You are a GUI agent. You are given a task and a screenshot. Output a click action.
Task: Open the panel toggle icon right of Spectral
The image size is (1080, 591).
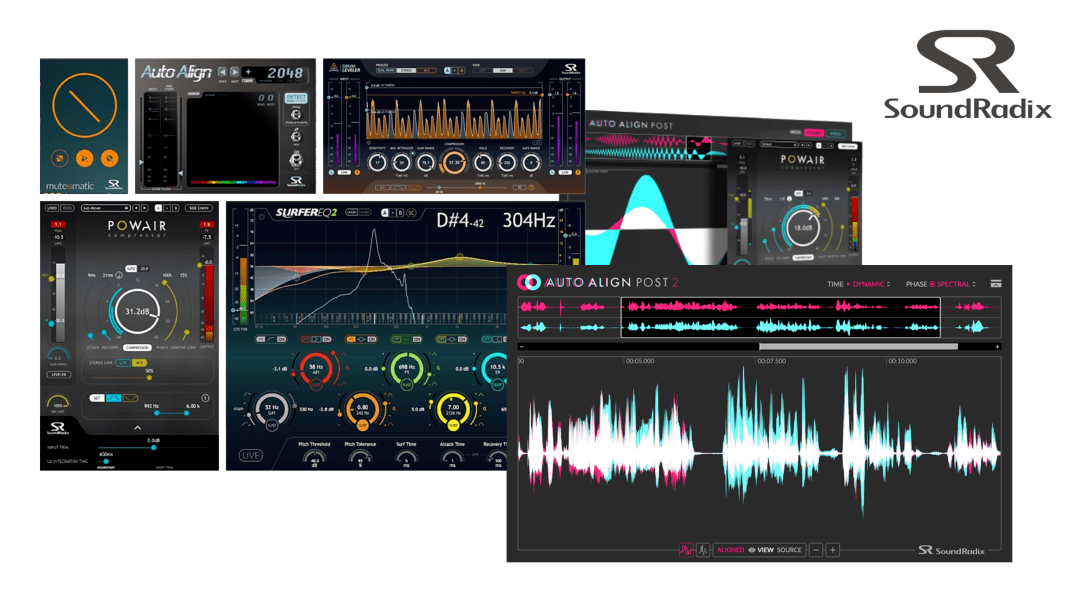click(x=995, y=283)
